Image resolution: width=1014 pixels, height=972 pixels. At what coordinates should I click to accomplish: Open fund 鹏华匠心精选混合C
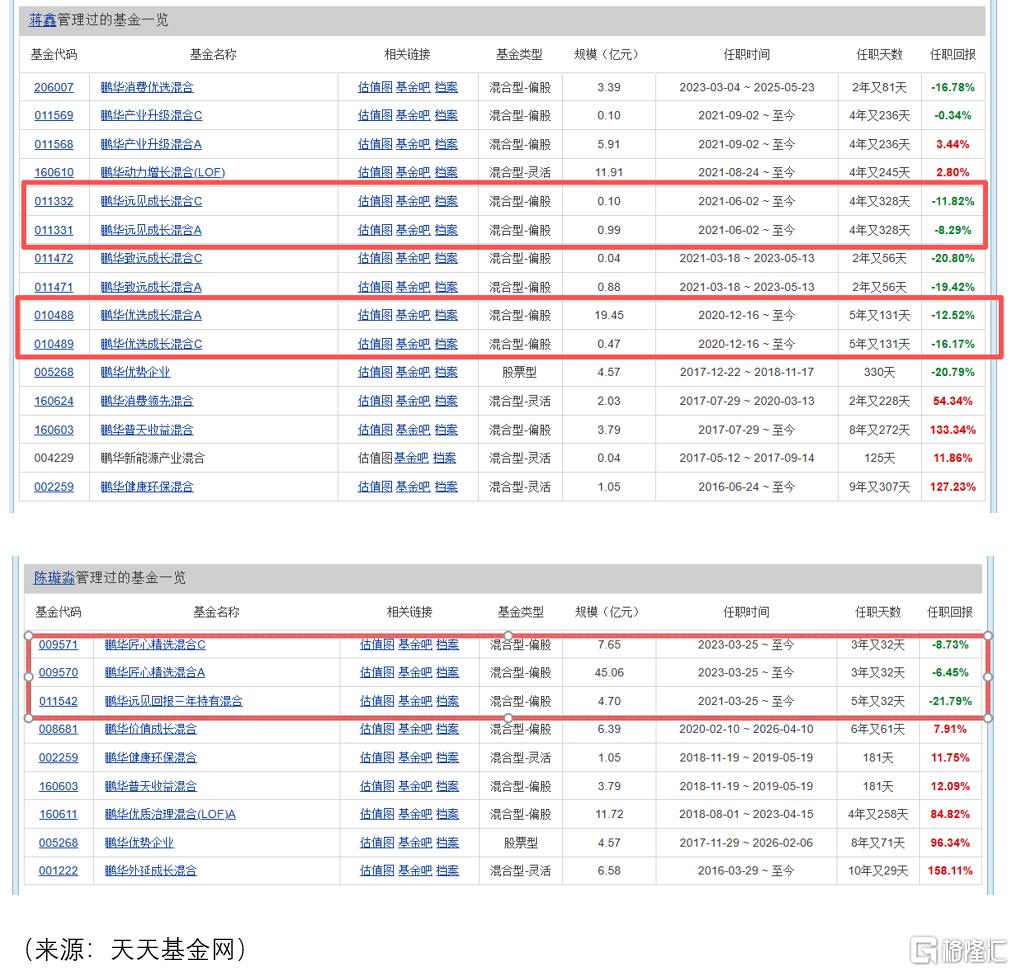pyautogui.click(x=155, y=645)
